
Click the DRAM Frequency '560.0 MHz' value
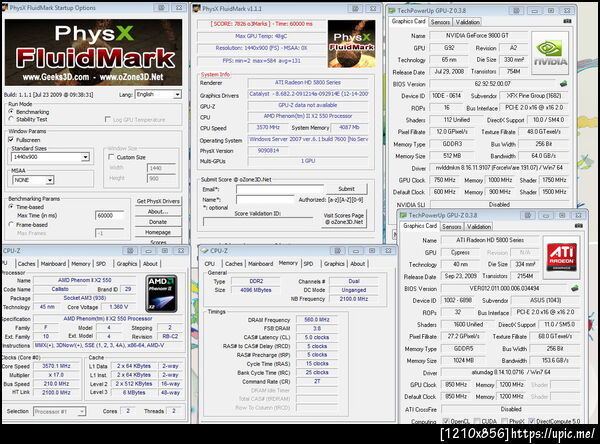pyautogui.click(x=317, y=319)
